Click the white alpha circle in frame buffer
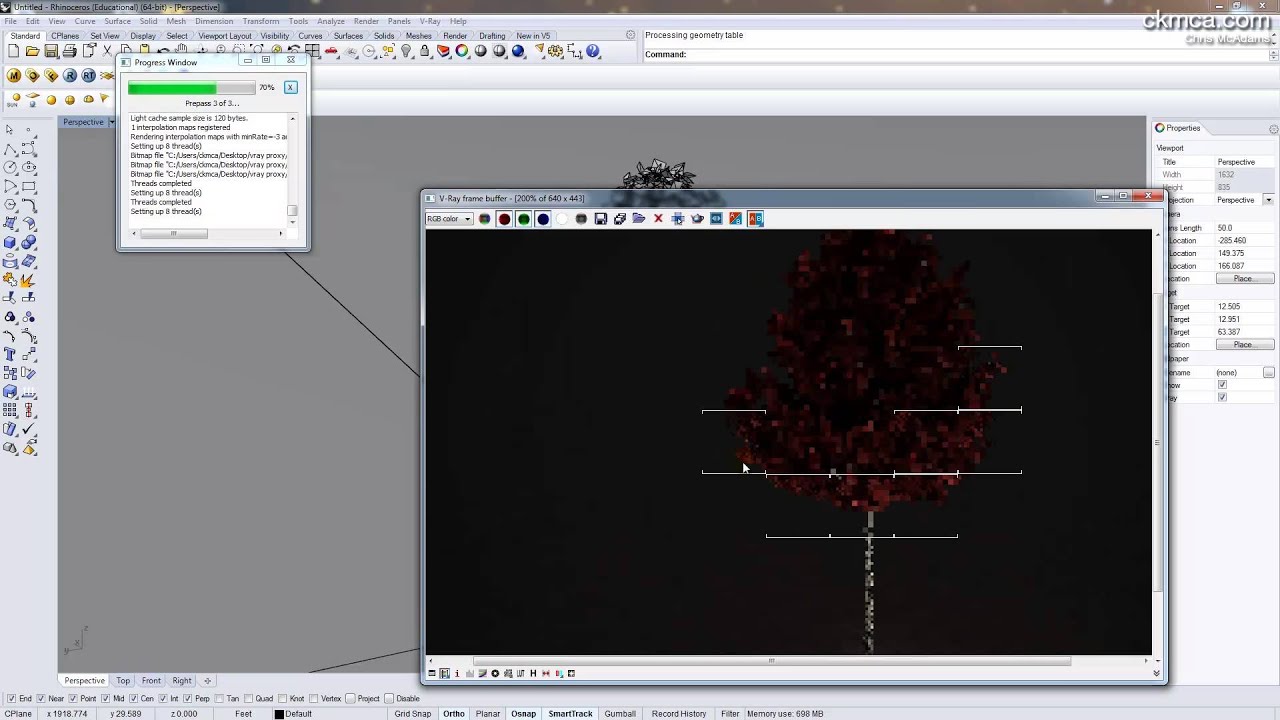The height and width of the screenshot is (720, 1280). coord(562,219)
